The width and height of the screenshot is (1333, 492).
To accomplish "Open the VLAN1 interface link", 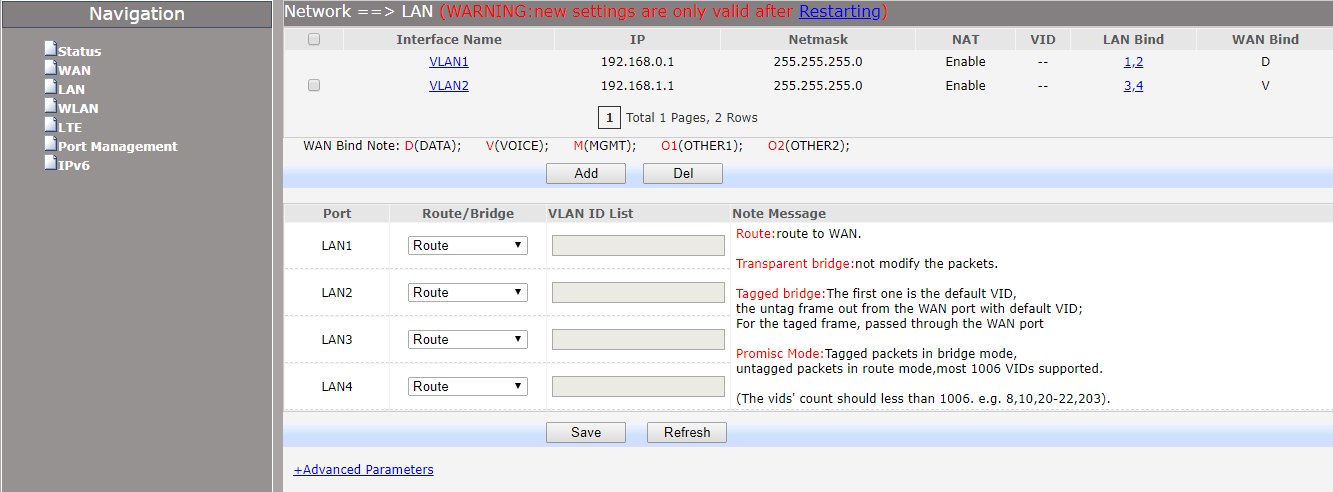I will click(449, 62).
